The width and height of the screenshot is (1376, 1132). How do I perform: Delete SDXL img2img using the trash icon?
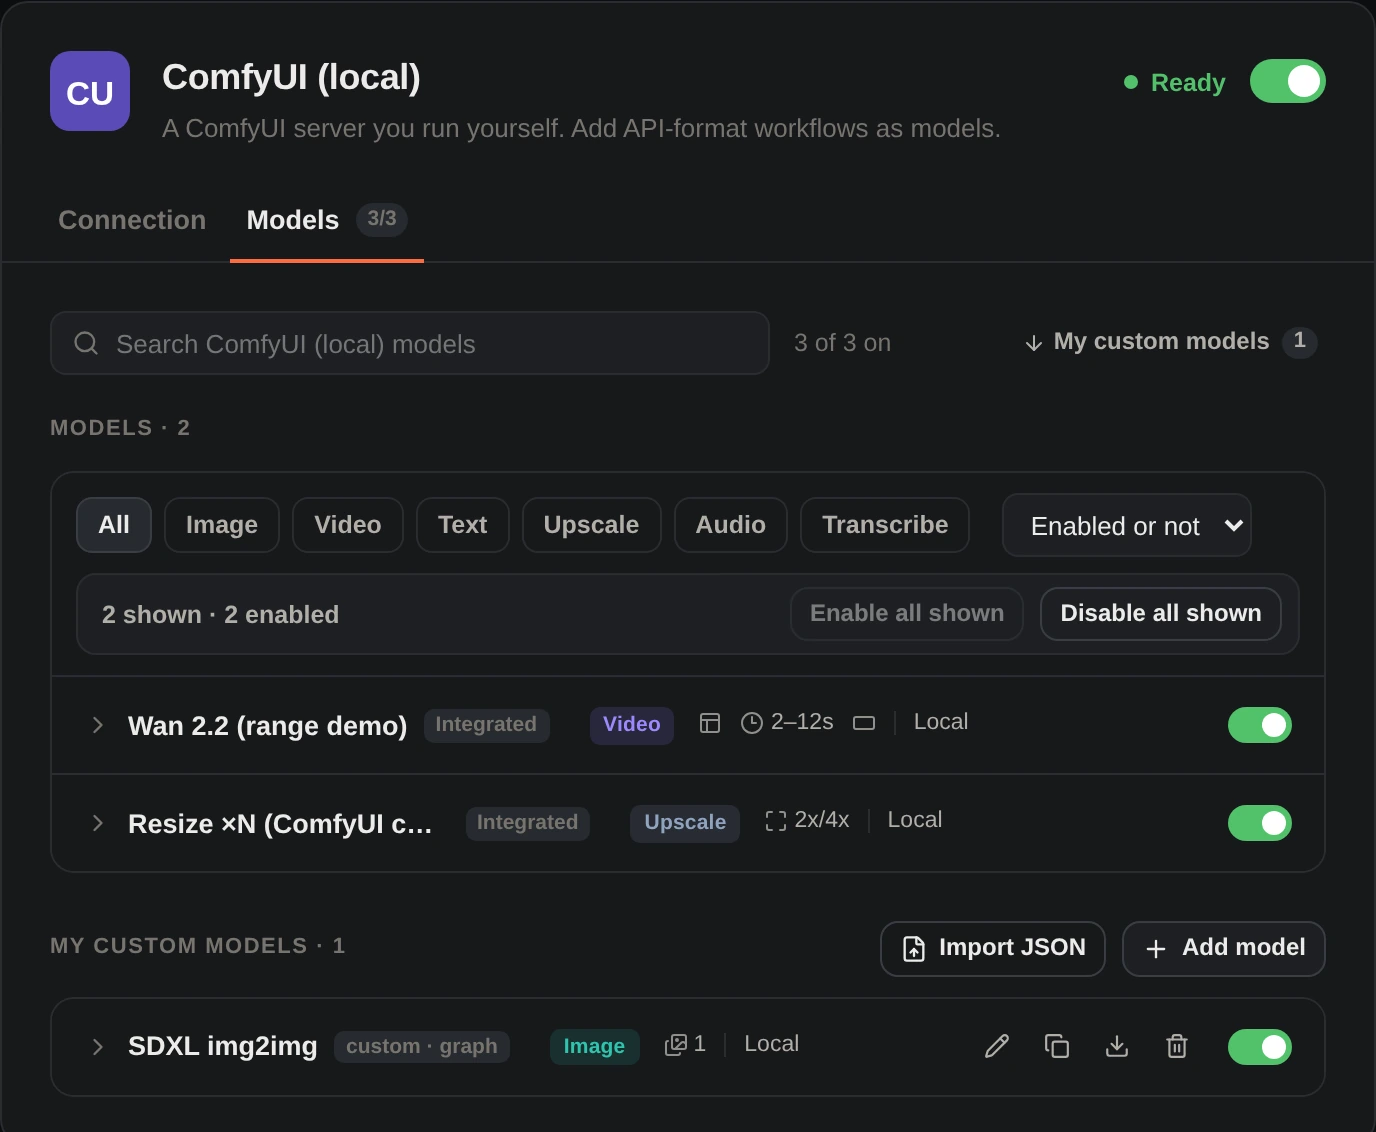coord(1177,1046)
